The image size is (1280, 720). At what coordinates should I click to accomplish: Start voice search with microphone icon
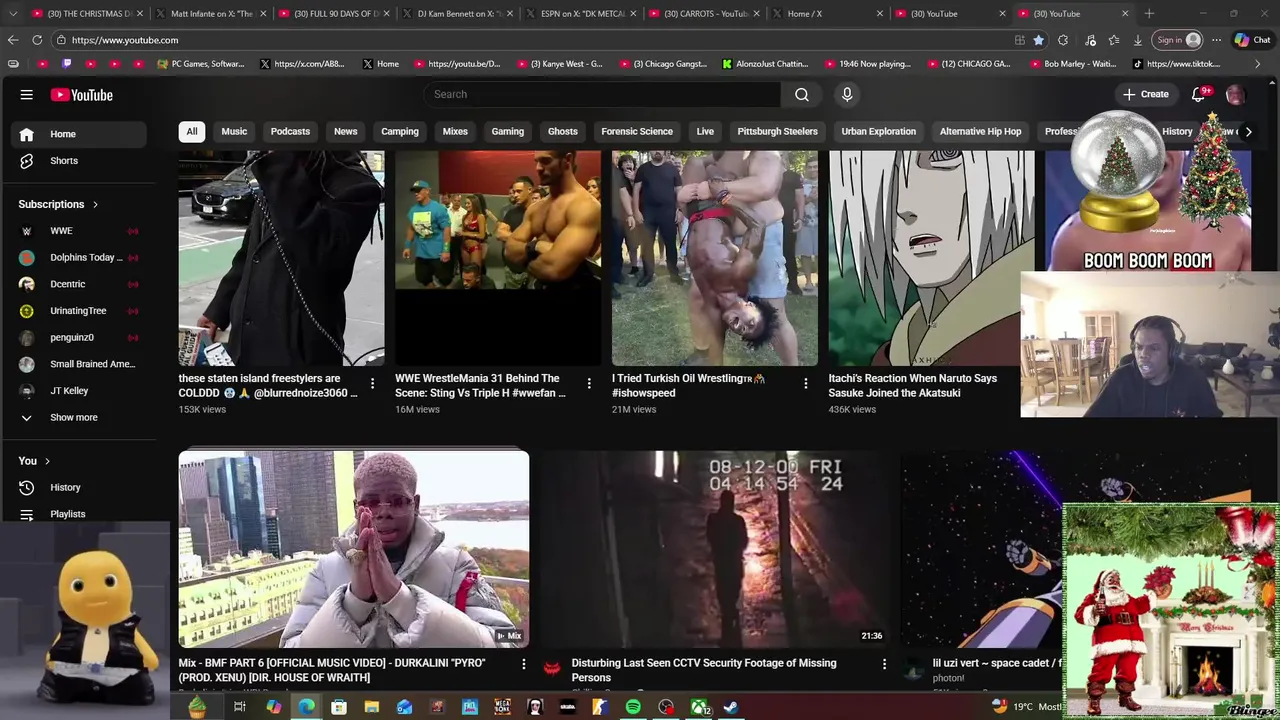(x=847, y=94)
